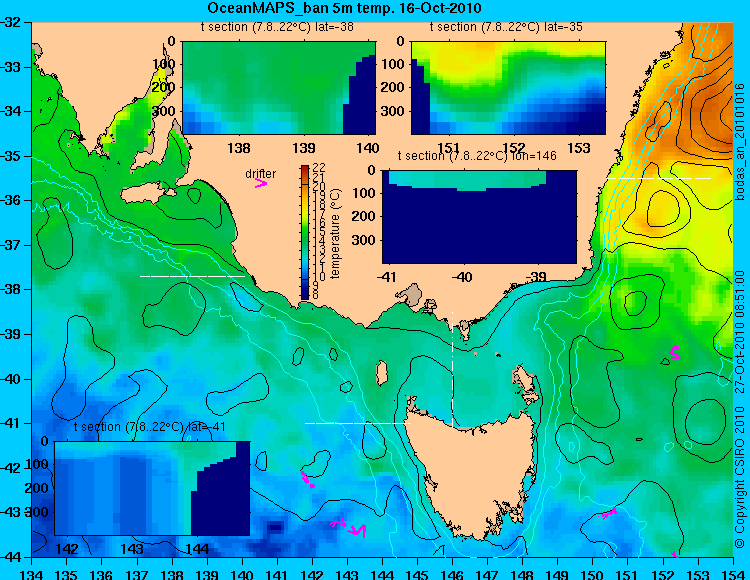Click the white dashed section line near latitude -35.5

(659, 178)
